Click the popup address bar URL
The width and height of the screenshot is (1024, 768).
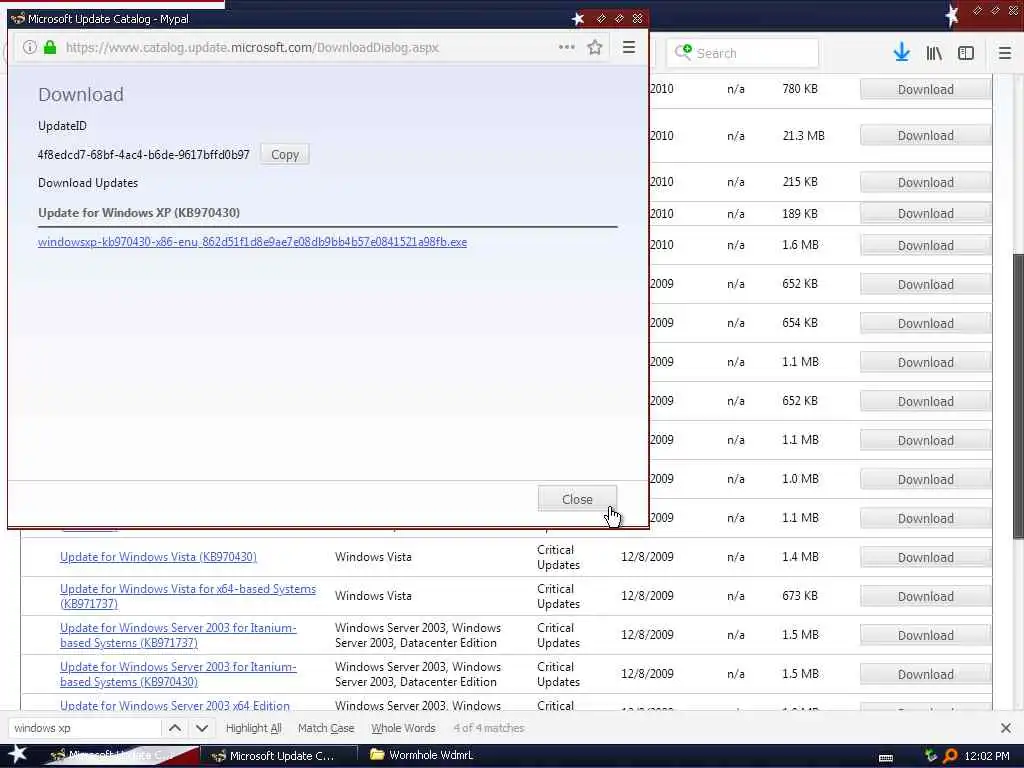point(252,47)
